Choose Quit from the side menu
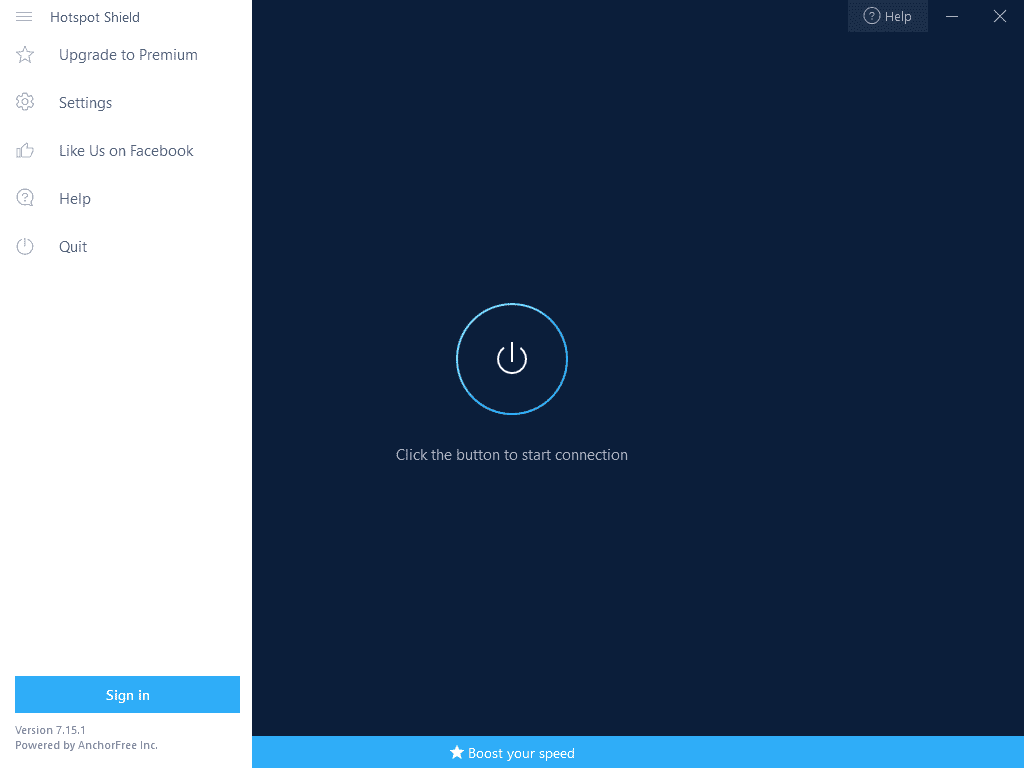1024x768 pixels. [x=126, y=247]
